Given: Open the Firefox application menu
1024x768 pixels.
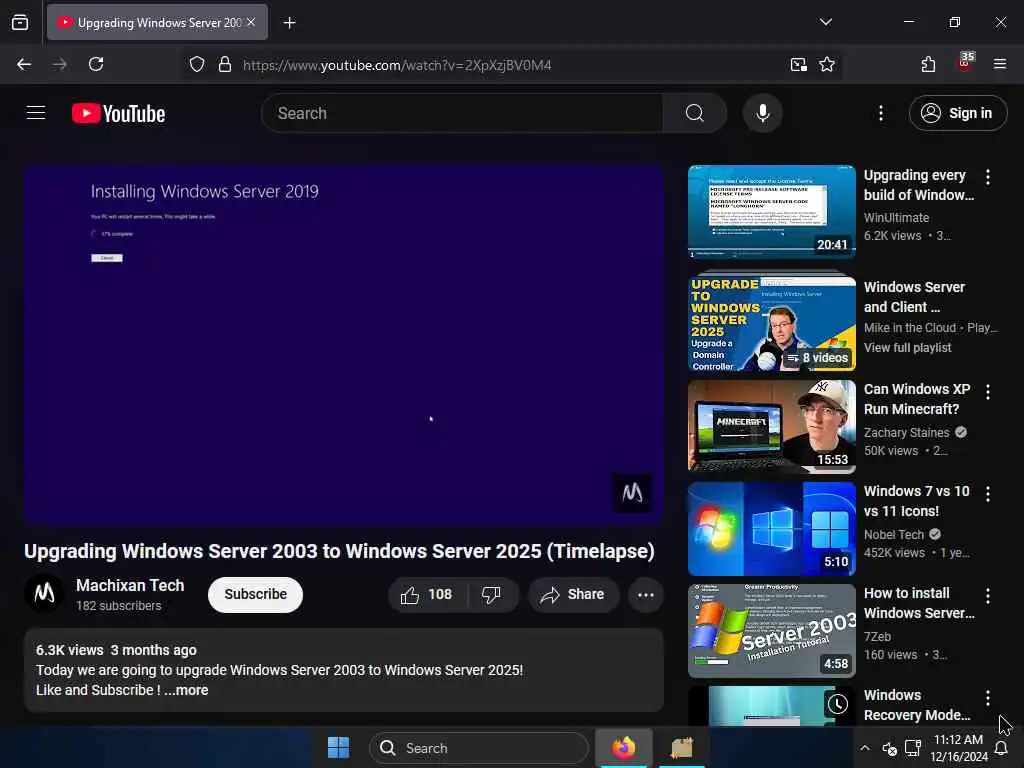Looking at the screenshot, I should (1000, 64).
